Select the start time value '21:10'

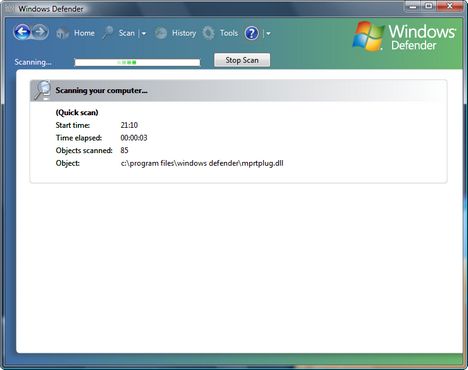pos(129,125)
